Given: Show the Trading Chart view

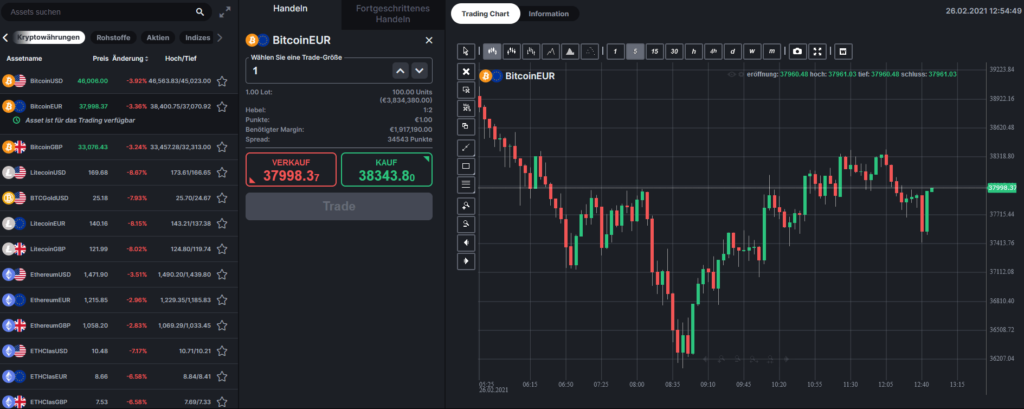Looking at the screenshot, I should click(485, 14).
